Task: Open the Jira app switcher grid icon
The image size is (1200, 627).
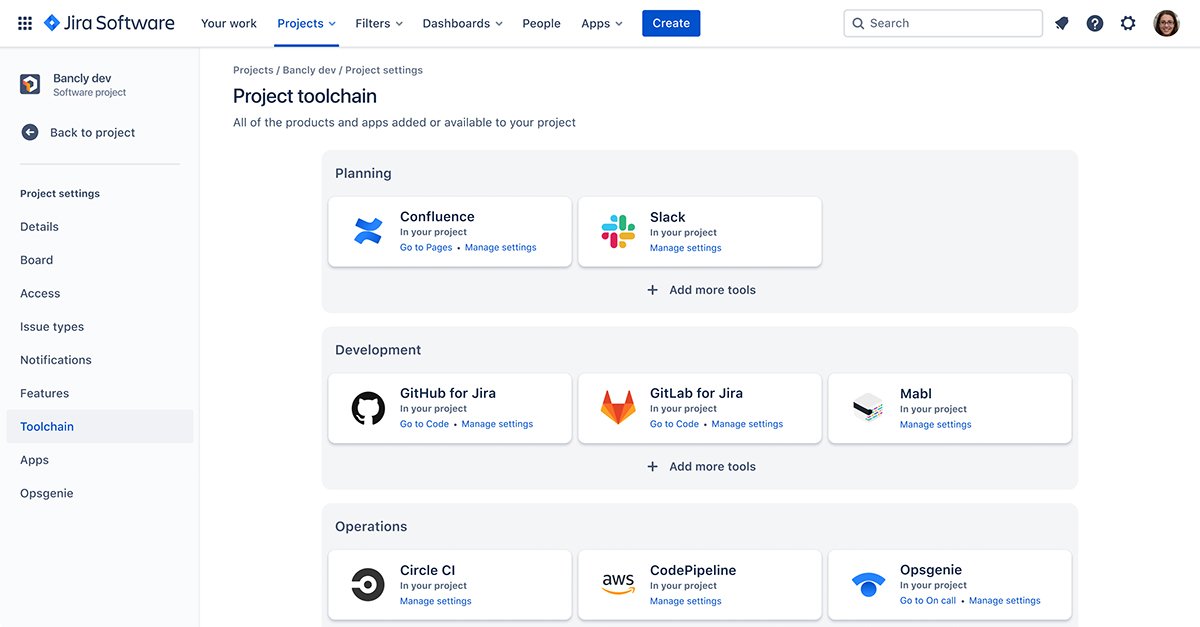Action: click(x=24, y=22)
